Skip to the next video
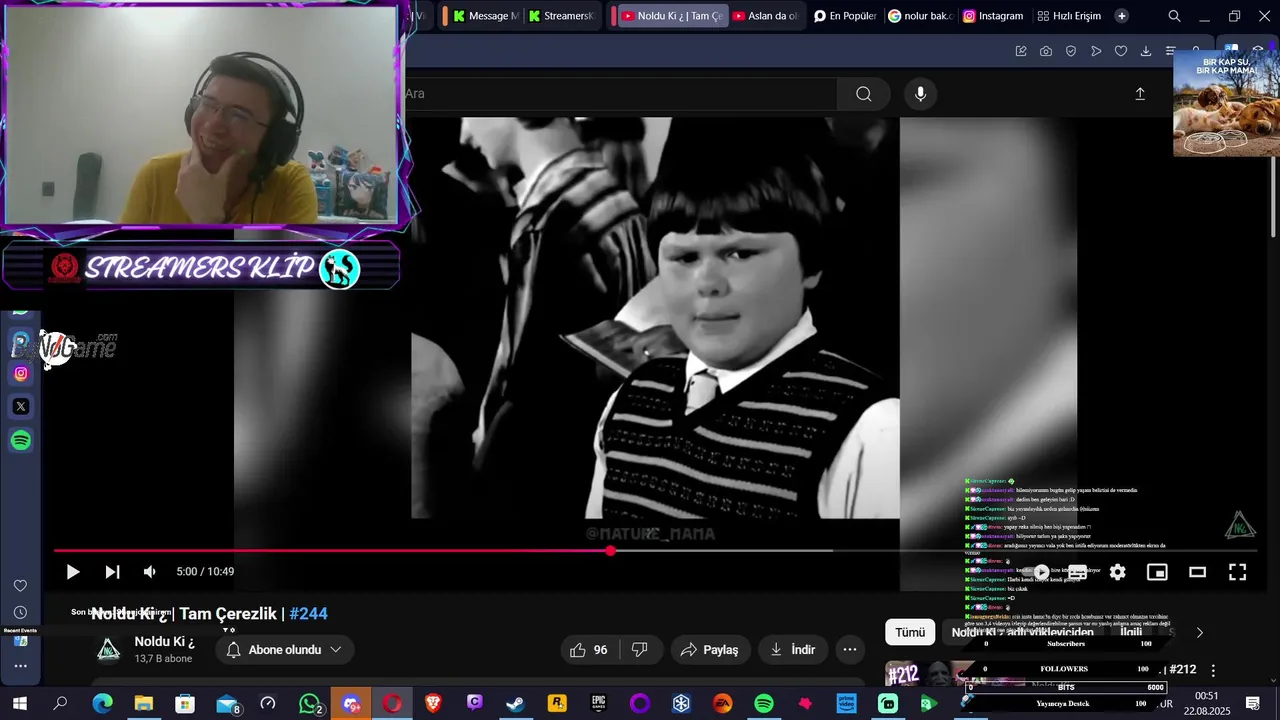The height and width of the screenshot is (720, 1280). point(112,572)
